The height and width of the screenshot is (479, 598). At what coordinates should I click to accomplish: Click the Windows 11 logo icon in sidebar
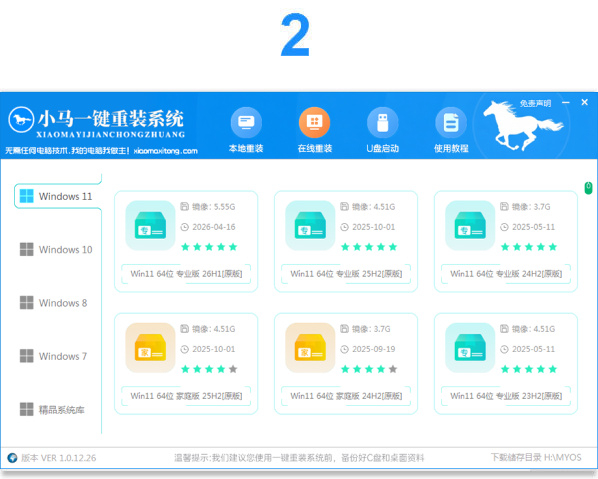point(27,196)
